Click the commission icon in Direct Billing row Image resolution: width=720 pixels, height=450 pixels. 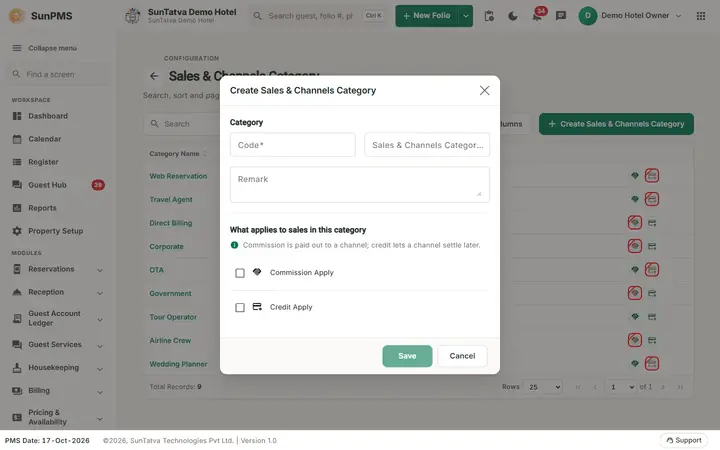click(635, 223)
